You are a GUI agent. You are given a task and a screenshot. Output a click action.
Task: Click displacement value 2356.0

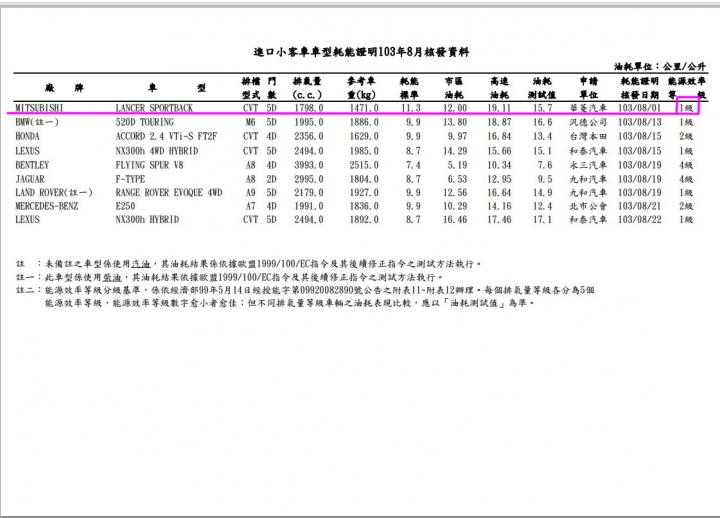click(309, 136)
